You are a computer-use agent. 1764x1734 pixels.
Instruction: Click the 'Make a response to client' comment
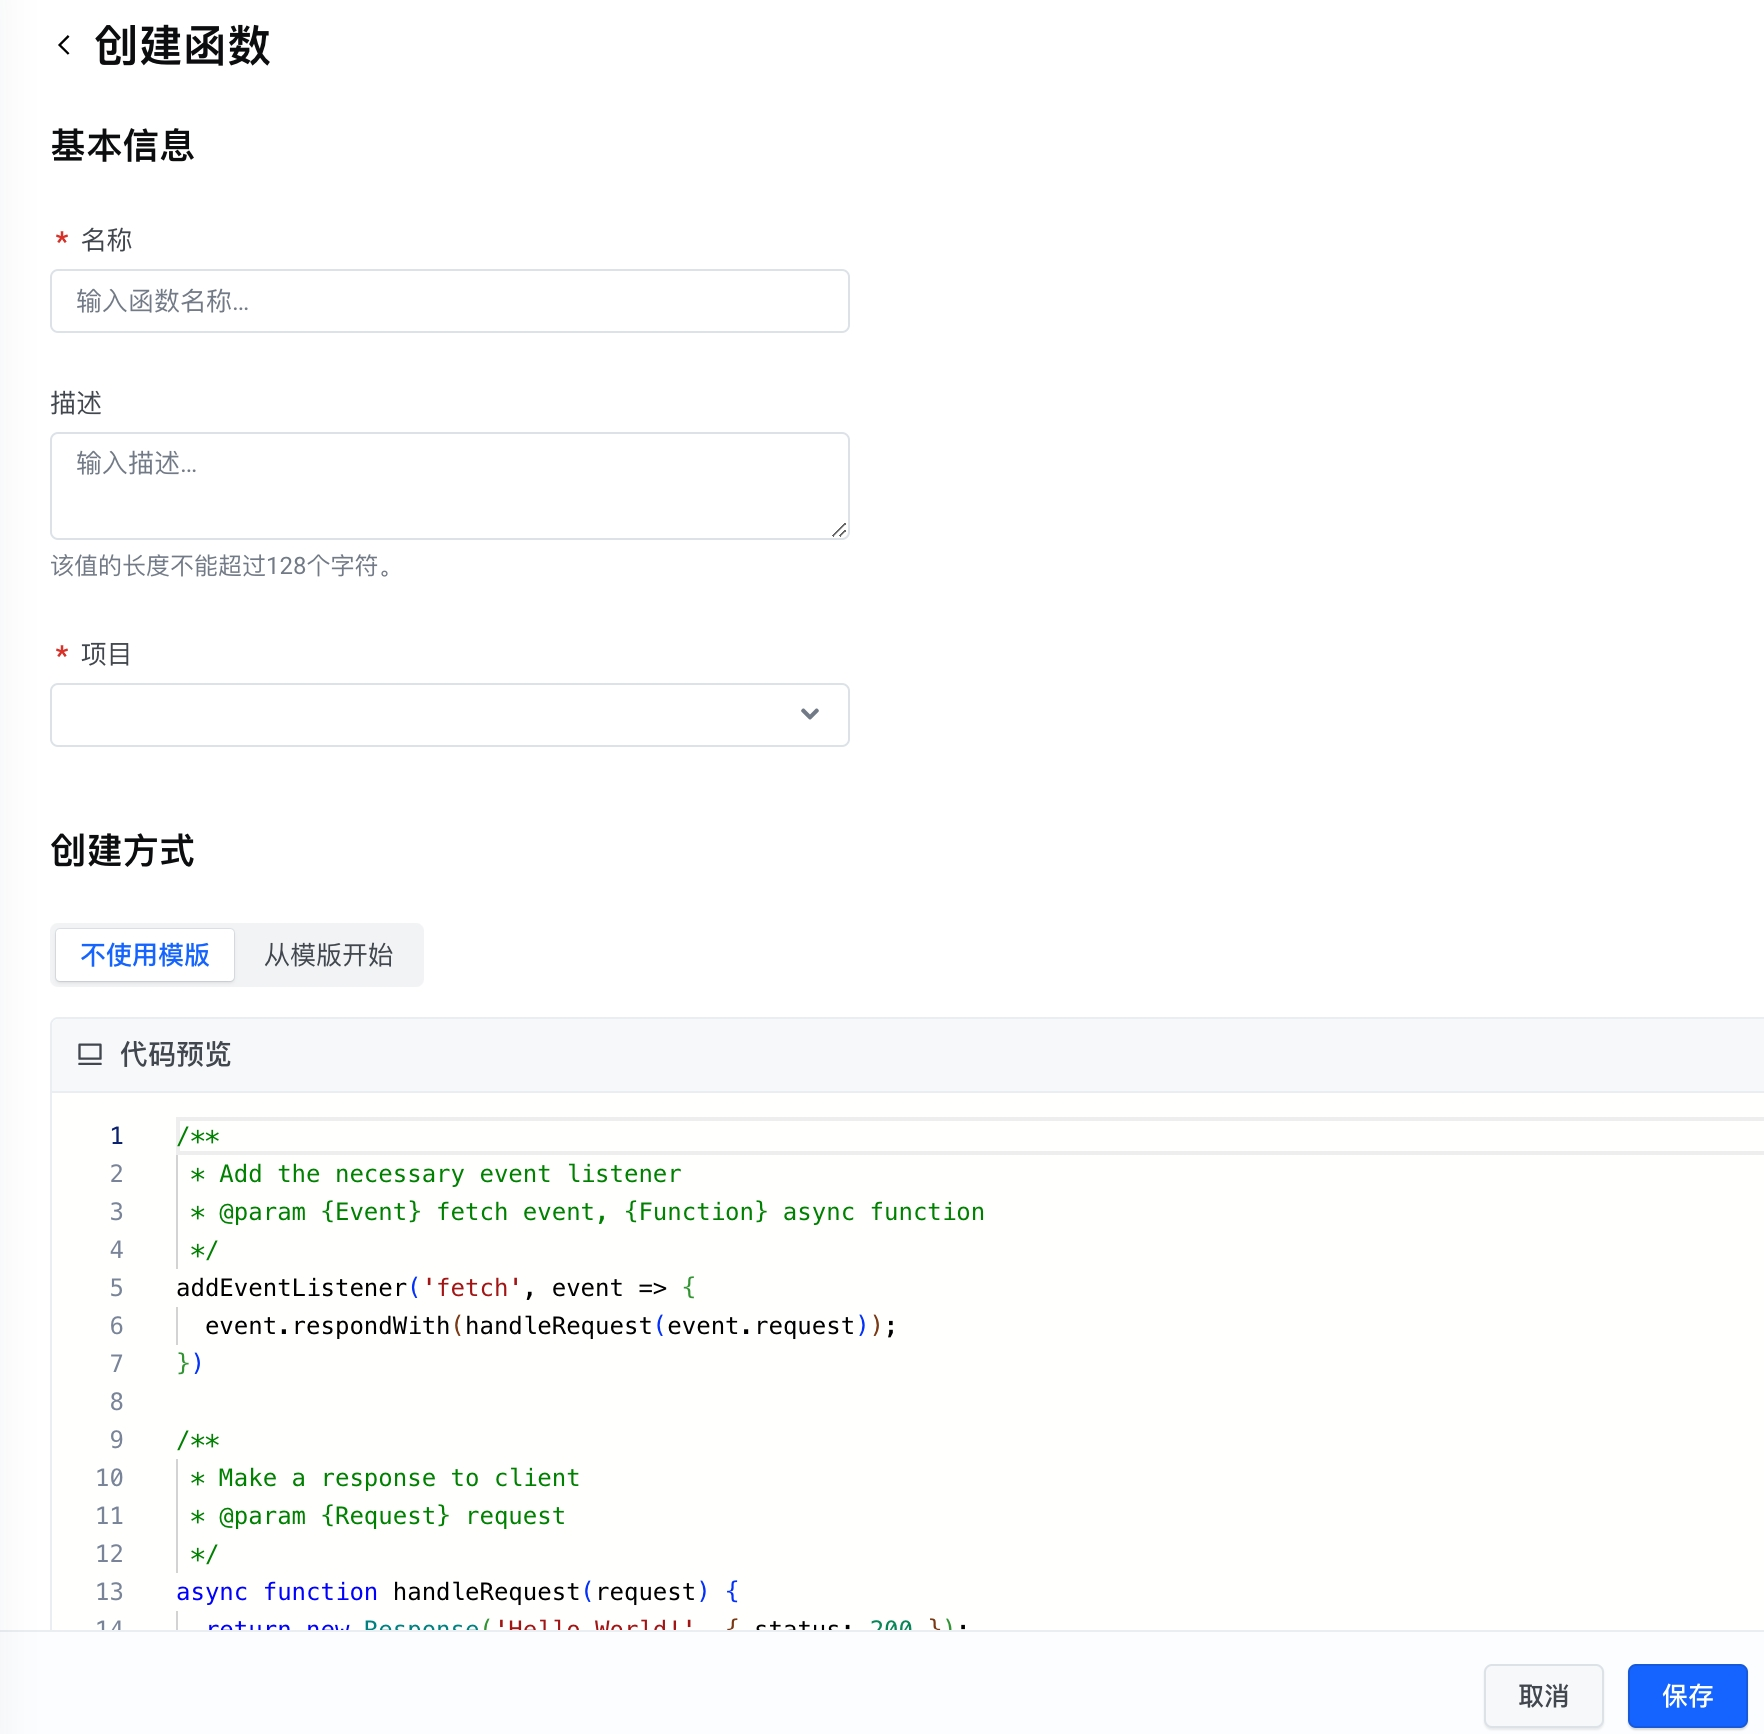click(x=385, y=1478)
